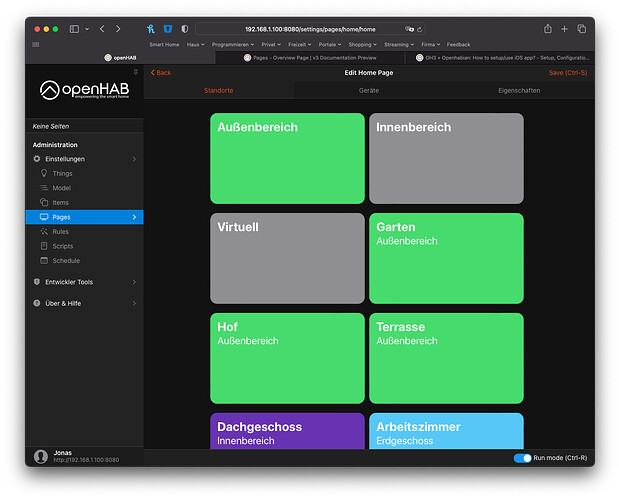This screenshot has height=500, width=619.
Task: Save the page with Save (Ctrl-S)
Action: click(x=569, y=73)
